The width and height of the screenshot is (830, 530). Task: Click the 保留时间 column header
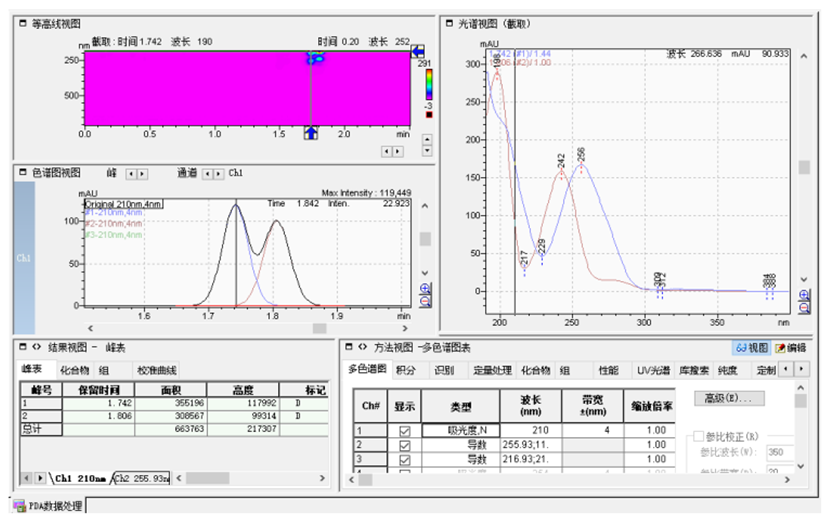click(x=99, y=390)
